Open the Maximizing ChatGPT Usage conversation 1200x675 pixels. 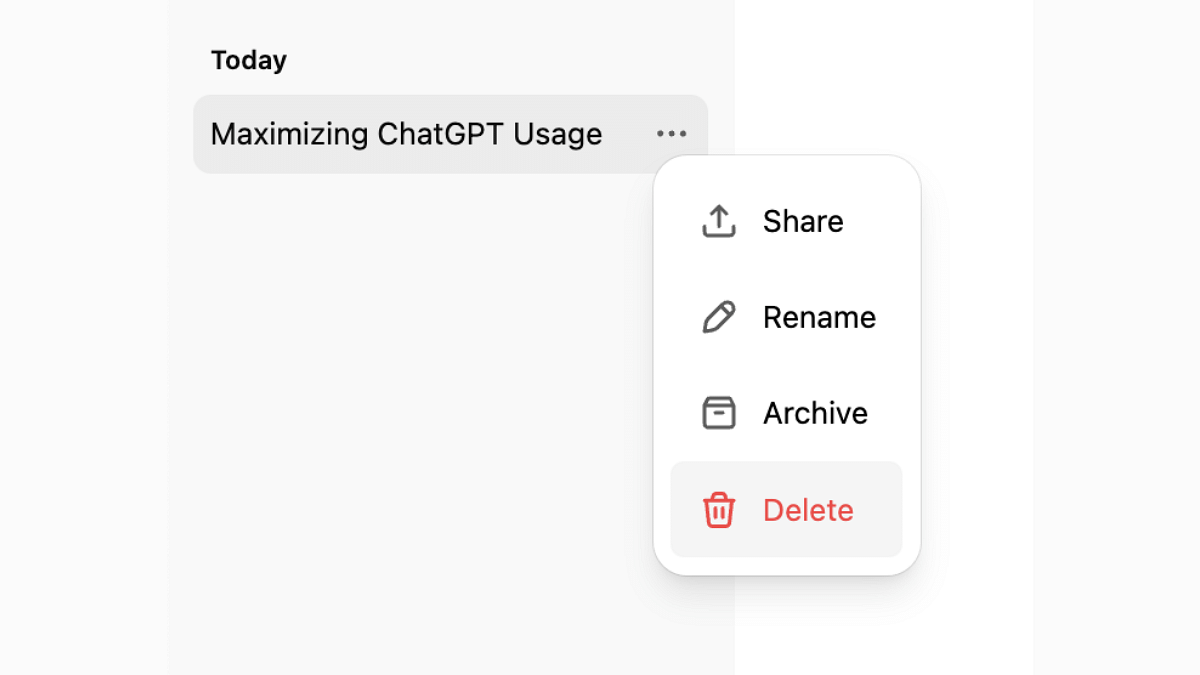coord(420,134)
